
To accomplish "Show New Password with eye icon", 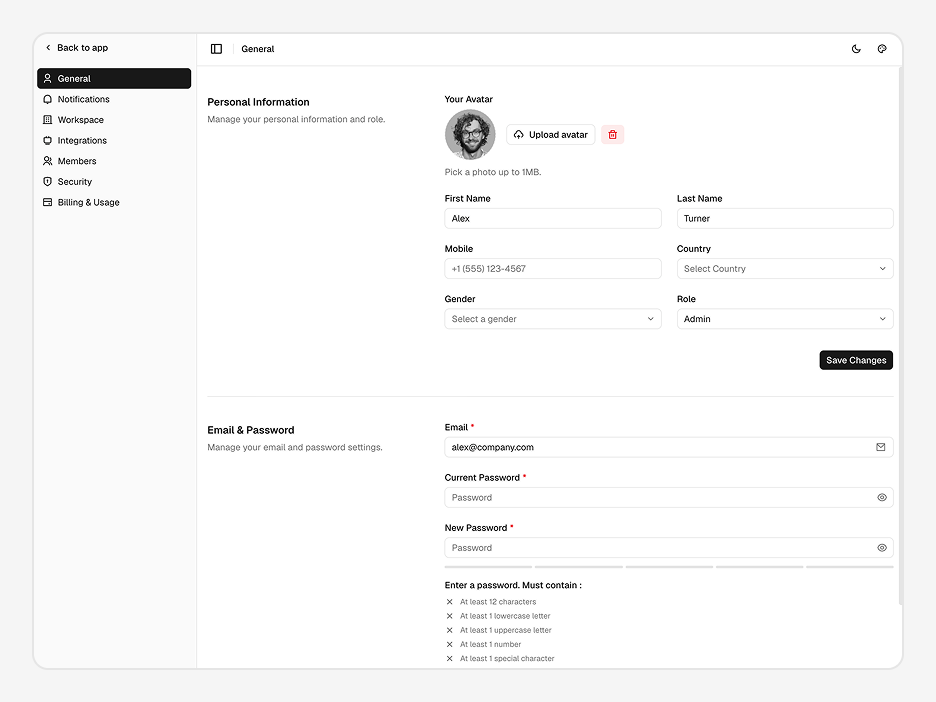I will point(882,548).
